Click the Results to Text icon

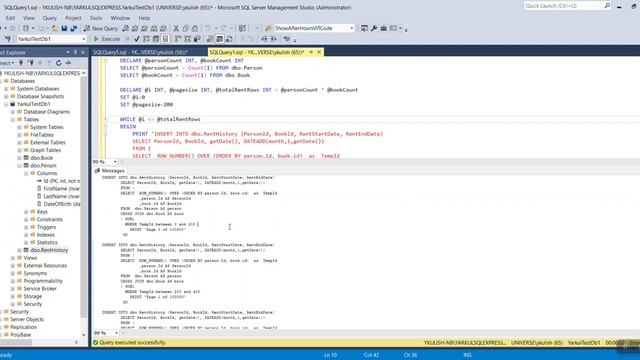pyautogui.click(x=210, y=39)
